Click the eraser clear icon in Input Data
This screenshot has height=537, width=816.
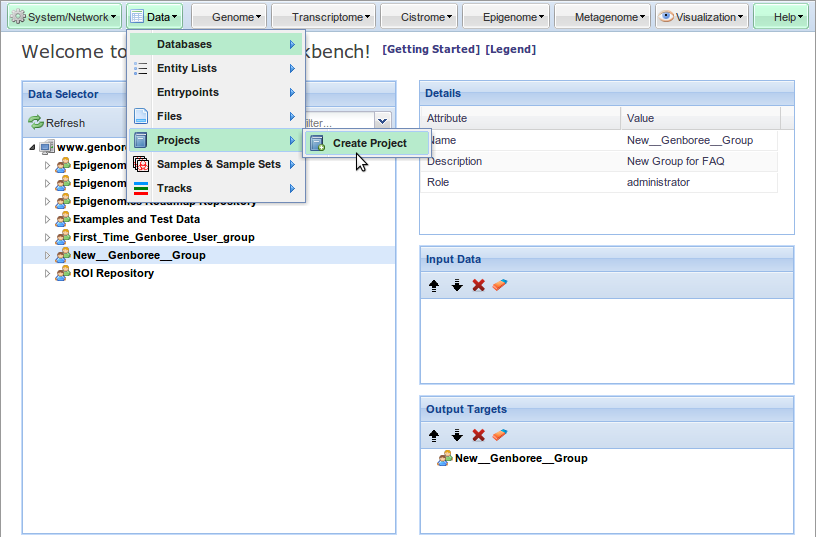(501, 286)
